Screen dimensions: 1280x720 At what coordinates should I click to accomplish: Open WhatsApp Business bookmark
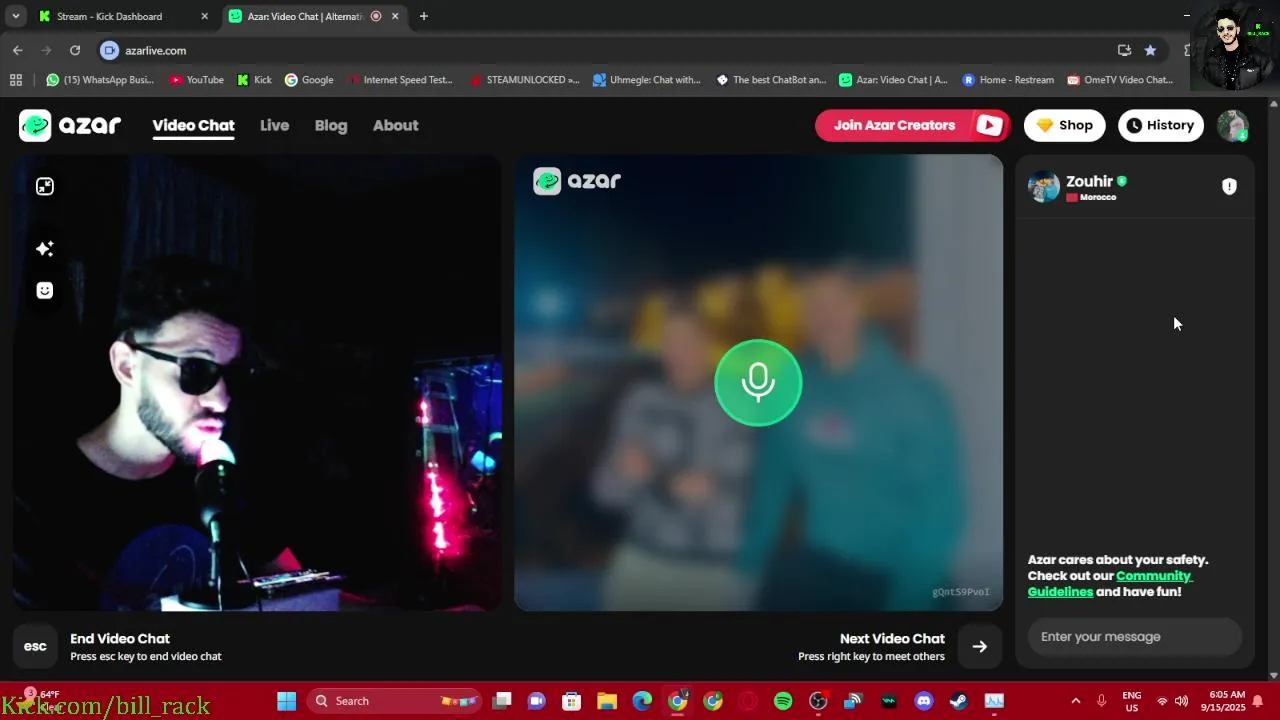click(100, 80)
